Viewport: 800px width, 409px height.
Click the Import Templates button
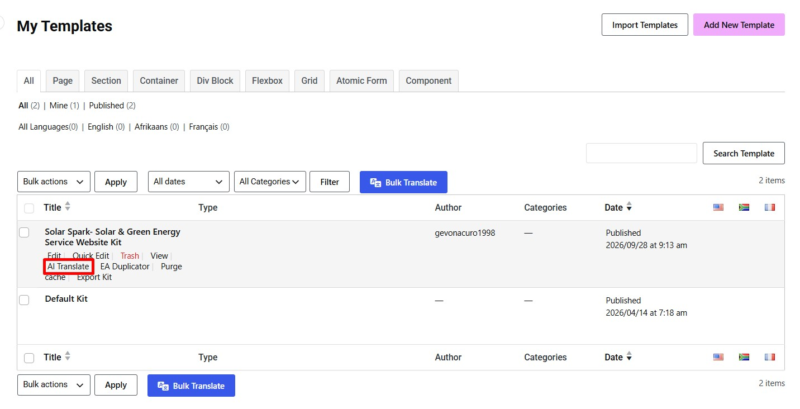[645, 24]
